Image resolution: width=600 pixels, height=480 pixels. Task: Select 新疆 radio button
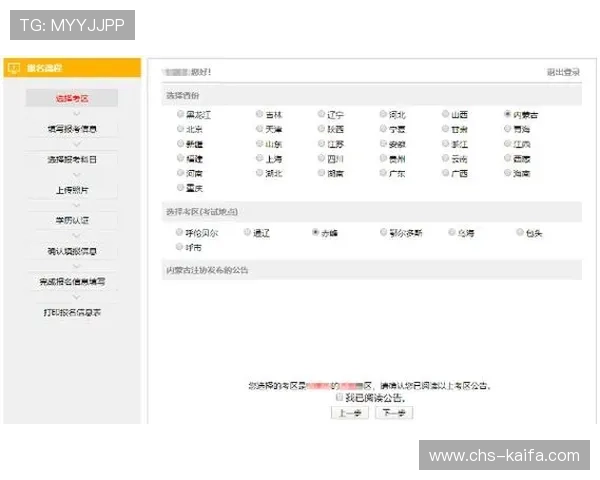(x=180, y=144)
